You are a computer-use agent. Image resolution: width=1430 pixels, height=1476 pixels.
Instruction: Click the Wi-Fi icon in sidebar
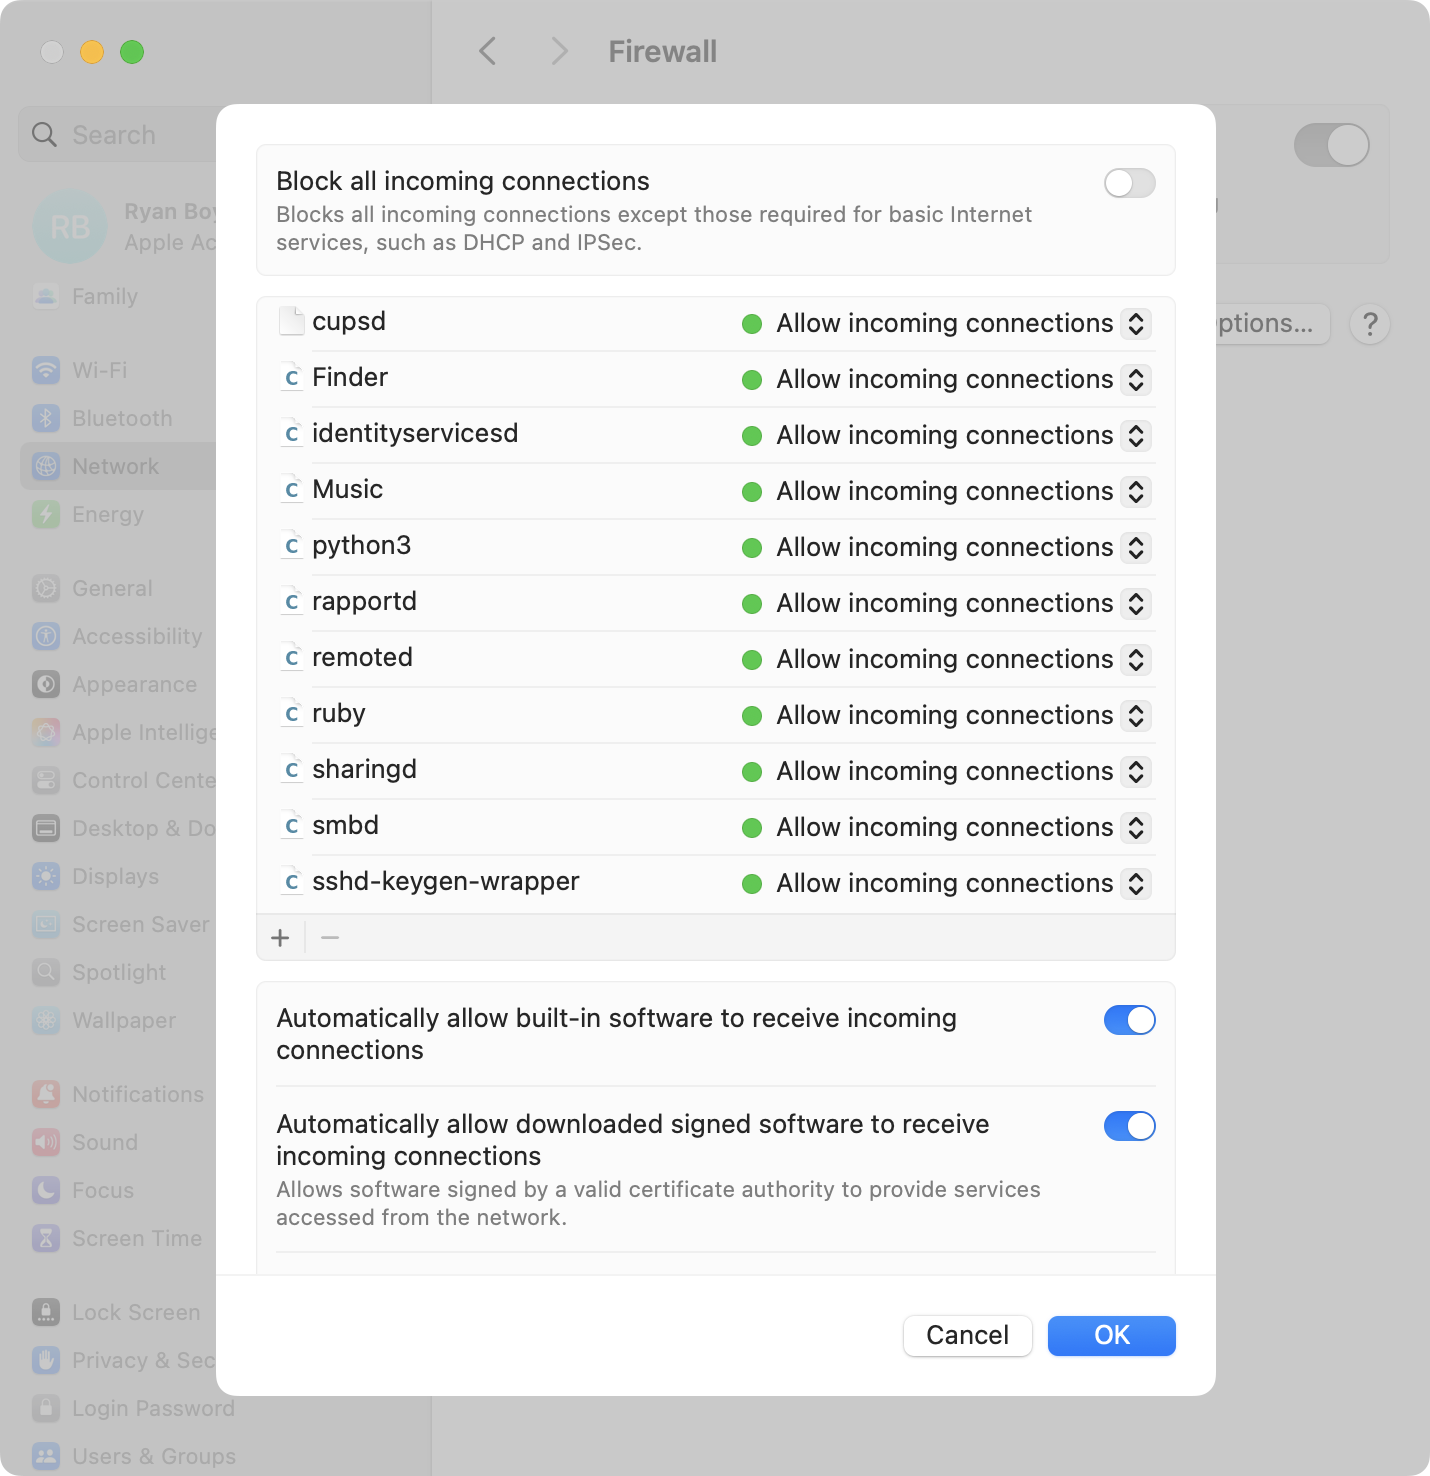(46, 370)
